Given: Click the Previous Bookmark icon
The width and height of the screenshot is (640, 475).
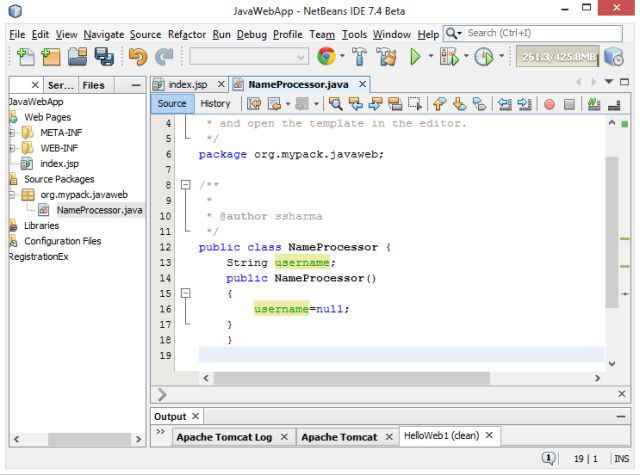Looking at the screenshot, I should pos(440,104).
